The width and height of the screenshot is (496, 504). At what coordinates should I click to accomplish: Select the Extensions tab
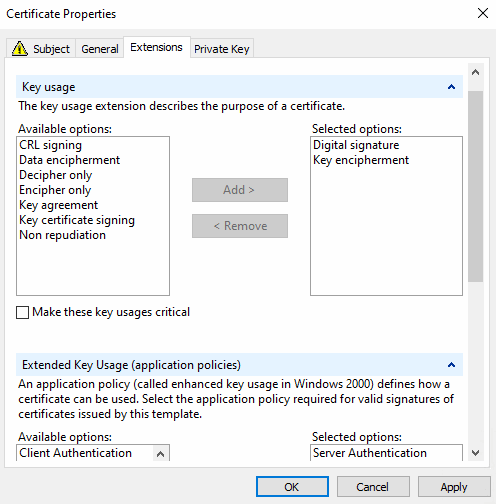(x=156, y=47)
